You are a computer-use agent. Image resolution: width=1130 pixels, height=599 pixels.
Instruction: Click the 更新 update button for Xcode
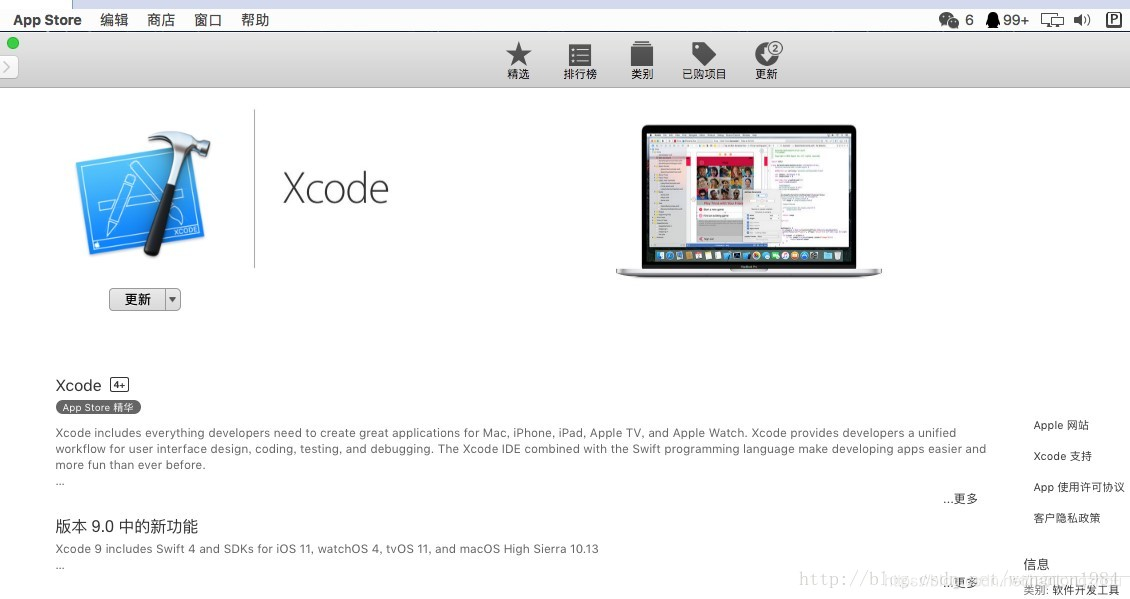tap(137, 299)
